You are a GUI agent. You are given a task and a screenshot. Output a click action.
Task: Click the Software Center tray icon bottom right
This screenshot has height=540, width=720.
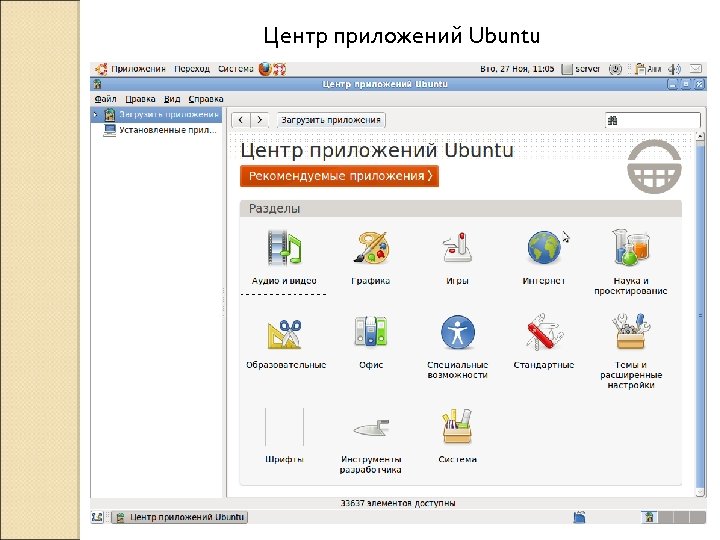[649, 518]
